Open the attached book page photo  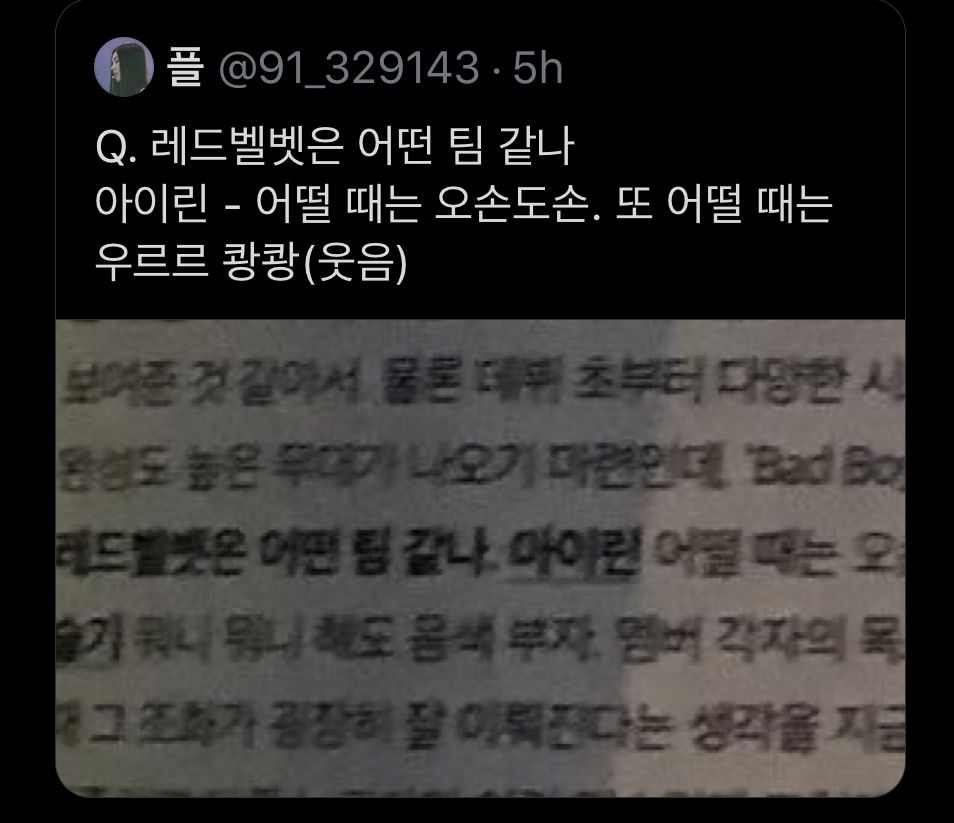click(x=480, y=558)
